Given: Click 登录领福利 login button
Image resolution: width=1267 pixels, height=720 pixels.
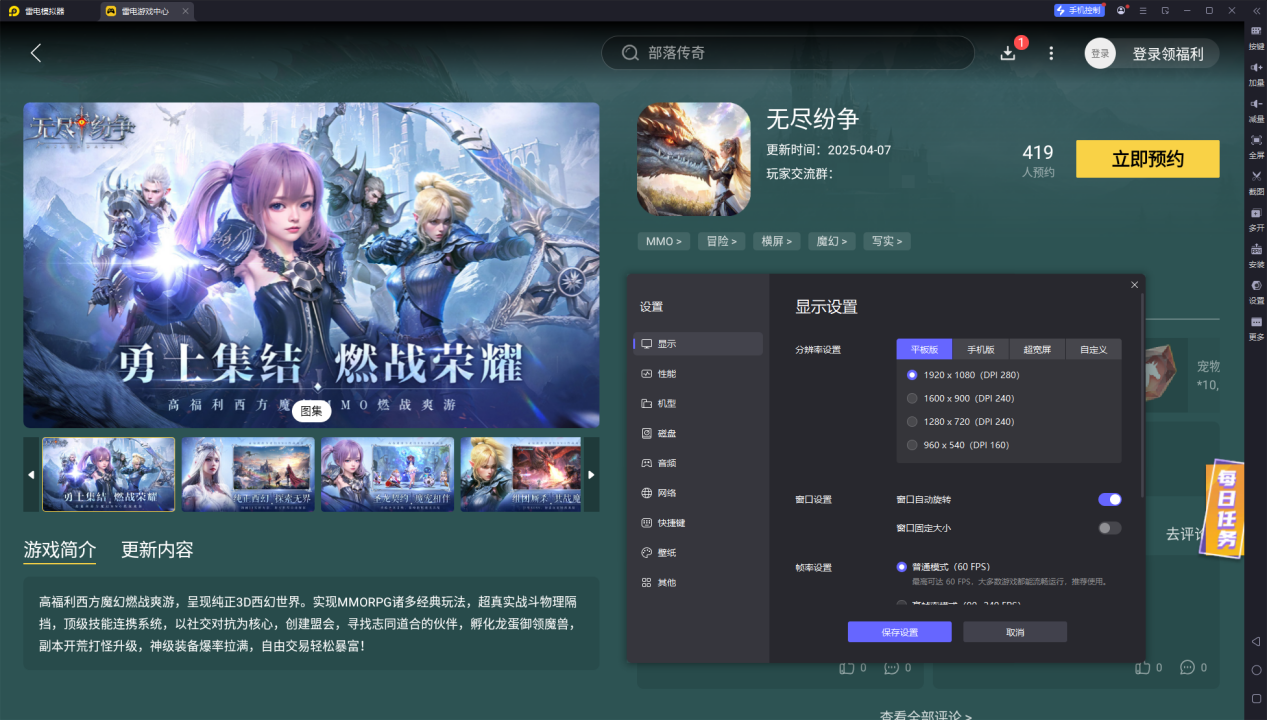Looking at the screenshot, I should tap(1168, 54).
